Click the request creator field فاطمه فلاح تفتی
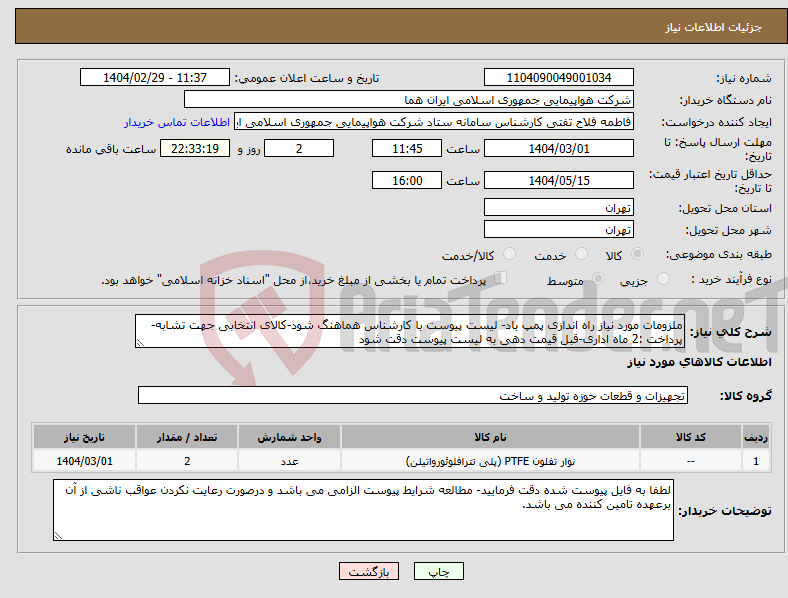 pyautogui.click(x=434, y=122)
